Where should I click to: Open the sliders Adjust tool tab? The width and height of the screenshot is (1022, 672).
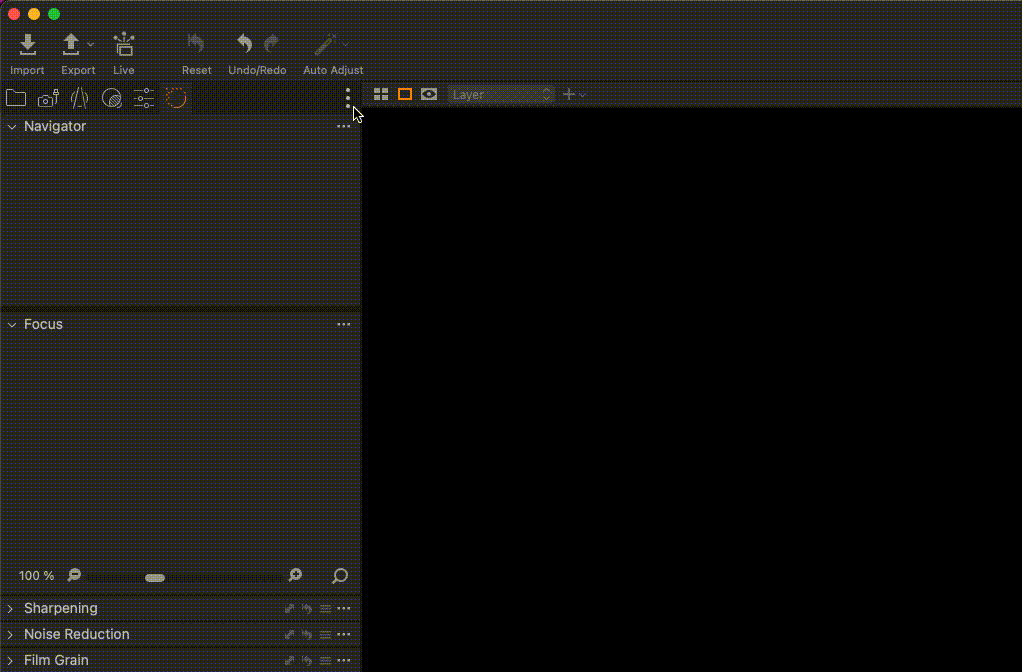coord(144,98)
